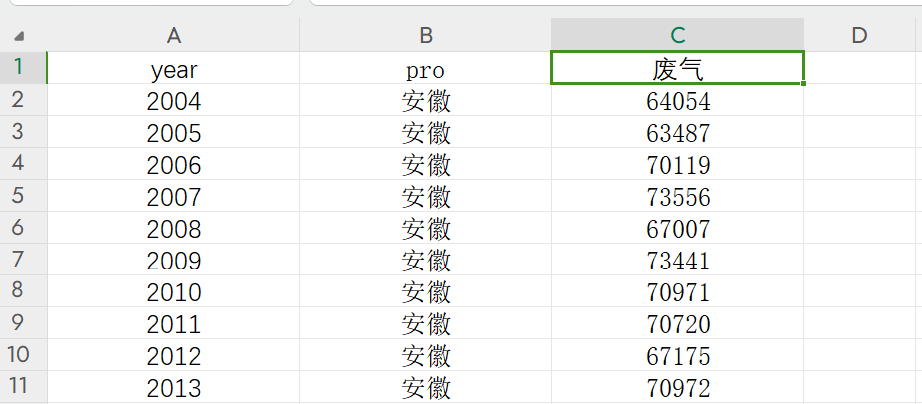Select column A header
This screenshot has height=404, width=922.
pos(174,36)
